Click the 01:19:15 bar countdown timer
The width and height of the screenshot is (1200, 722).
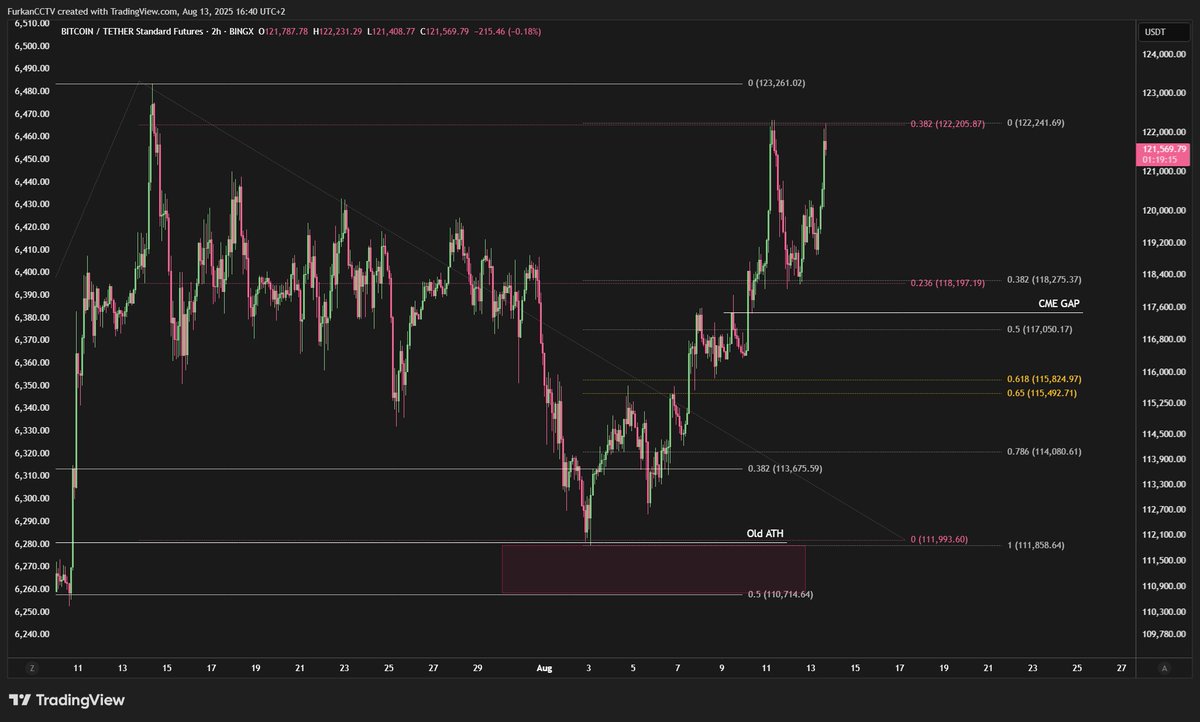[x=1161, y=159]
